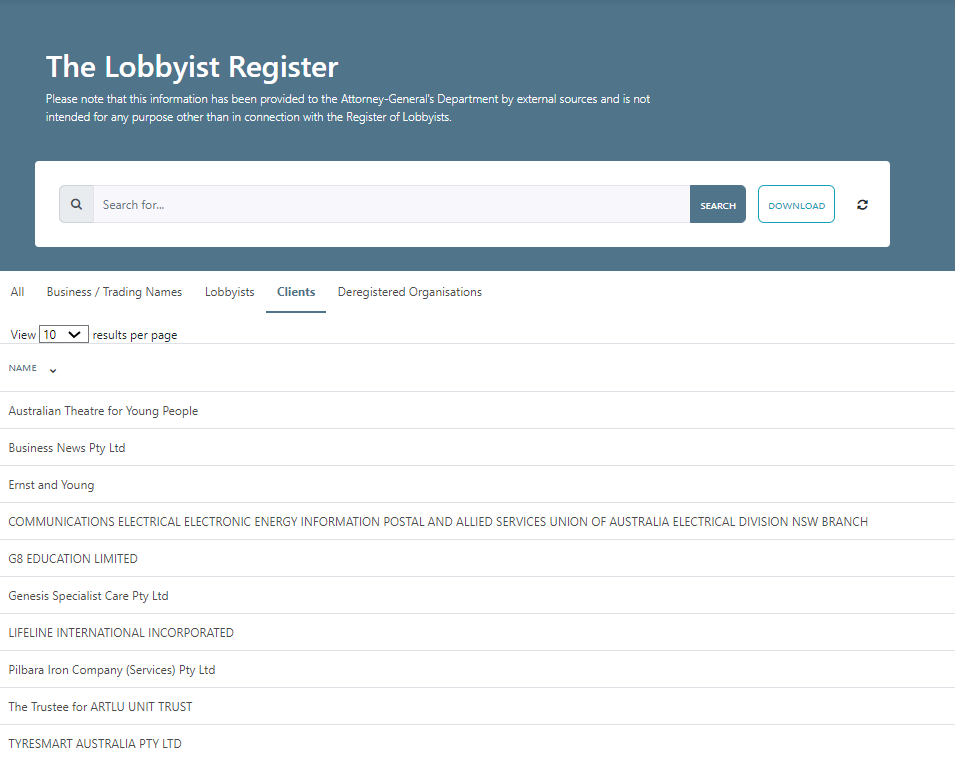Switch to the Clients tab
955x767 pixels.
pos(295,291)
